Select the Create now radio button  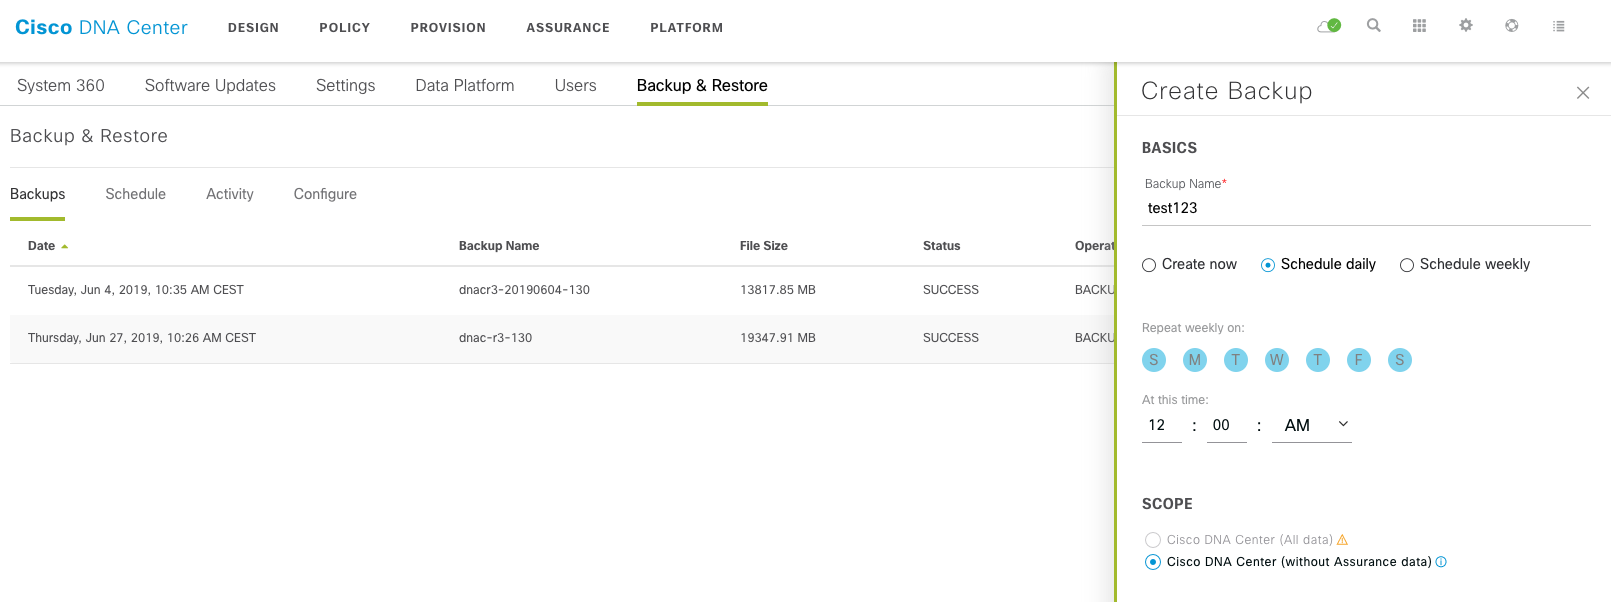[1149, 265]
